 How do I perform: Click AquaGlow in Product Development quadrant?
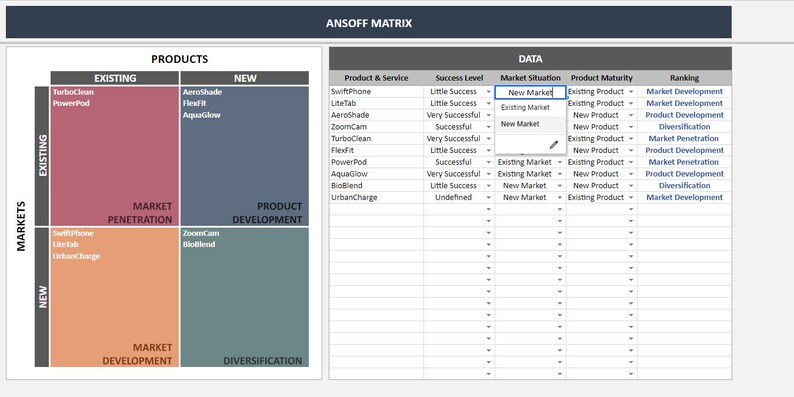pos(202,115)
